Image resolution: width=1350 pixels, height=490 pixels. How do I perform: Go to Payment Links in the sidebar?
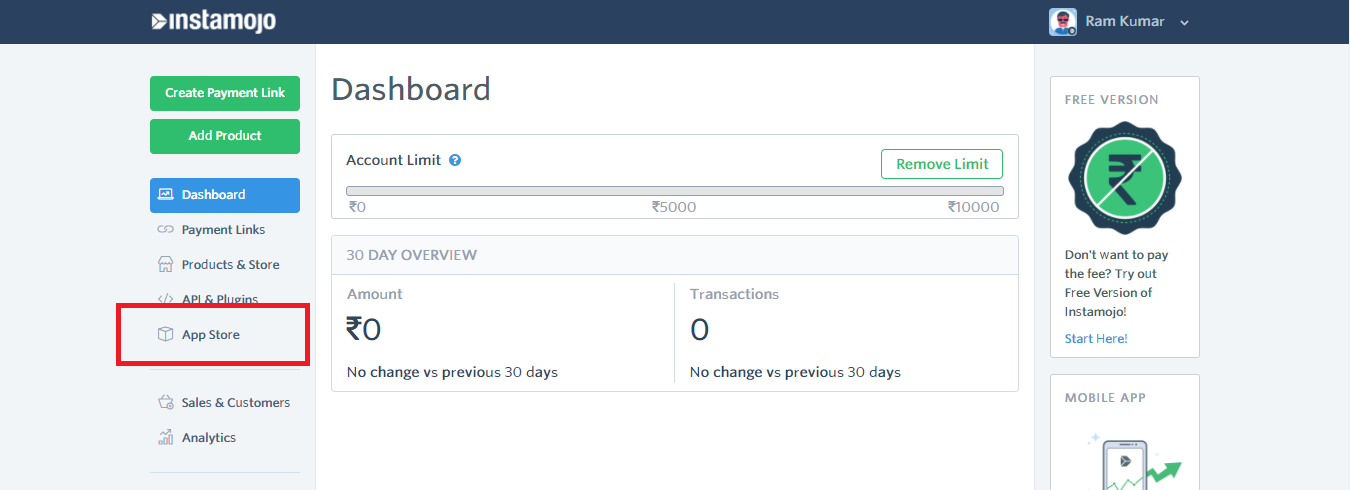[223, 230]
